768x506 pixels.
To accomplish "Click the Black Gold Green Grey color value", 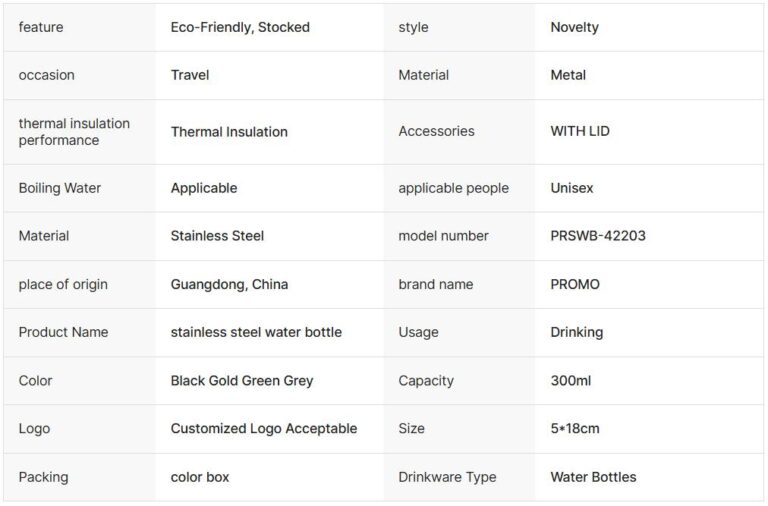I will click(242, 380).
